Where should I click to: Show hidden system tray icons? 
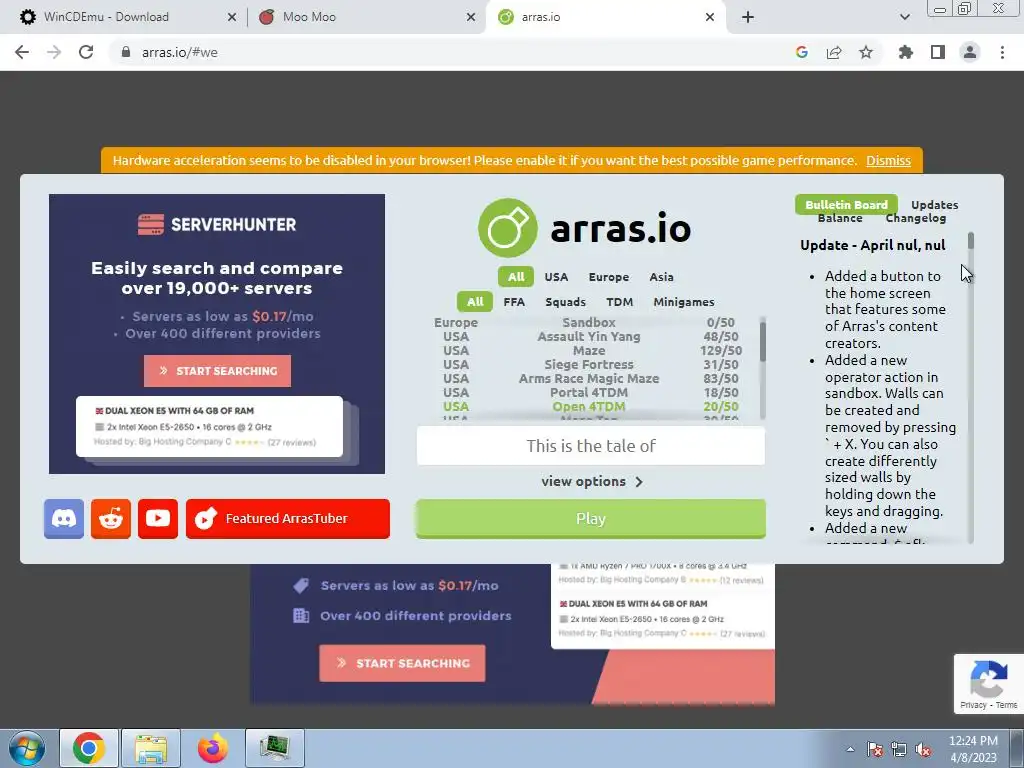pos(850,750)
